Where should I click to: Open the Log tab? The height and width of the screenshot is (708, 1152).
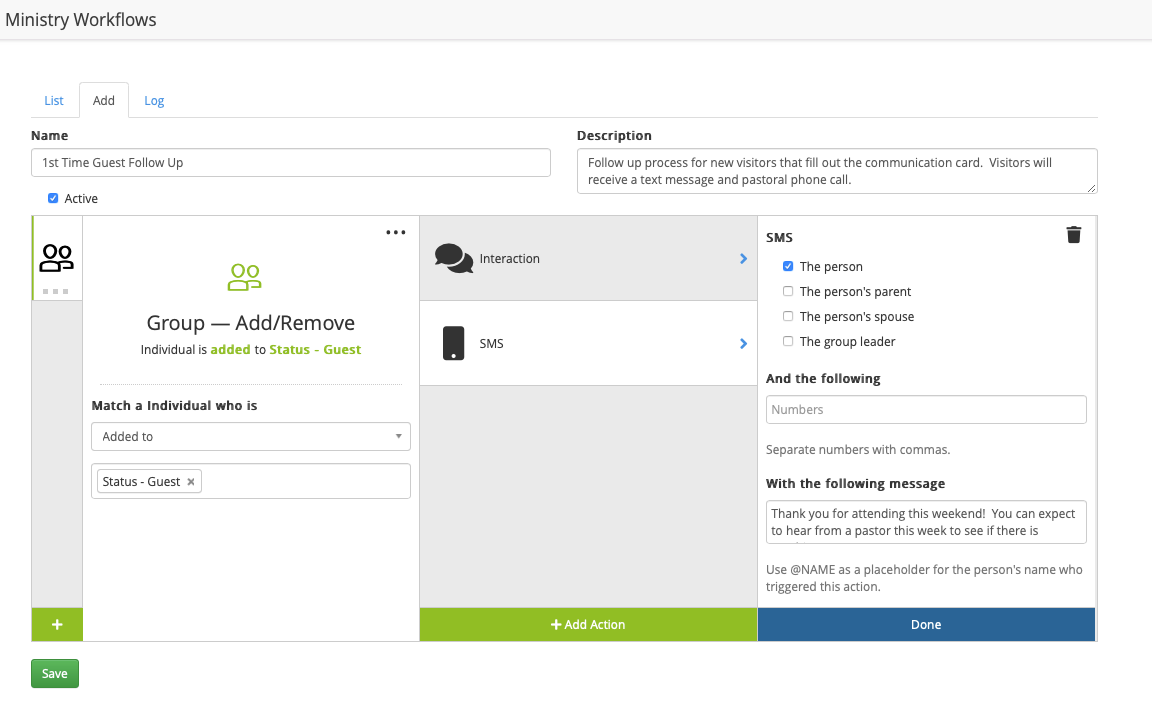154,101
